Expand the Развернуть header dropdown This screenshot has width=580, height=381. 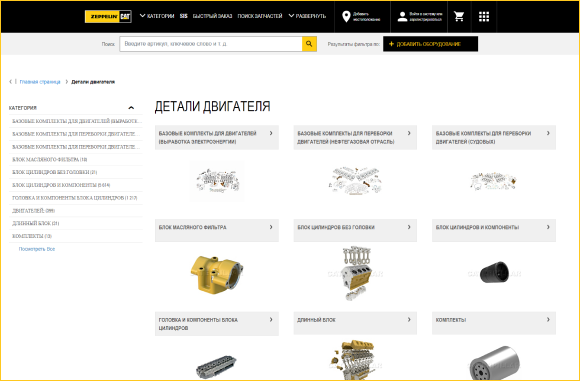[x=307, y=16]
